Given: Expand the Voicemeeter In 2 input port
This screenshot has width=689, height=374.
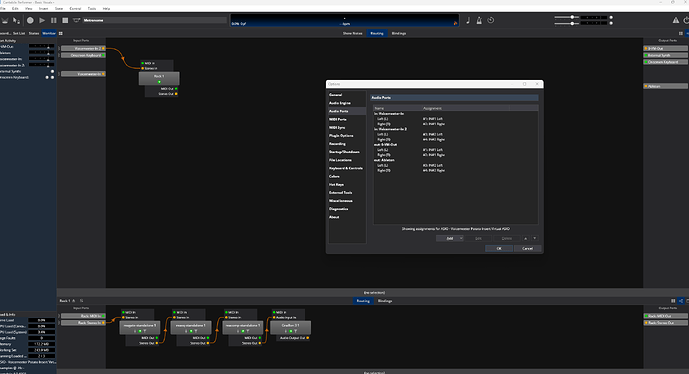Looking at the screenshot, I should [x=59, y=48].
